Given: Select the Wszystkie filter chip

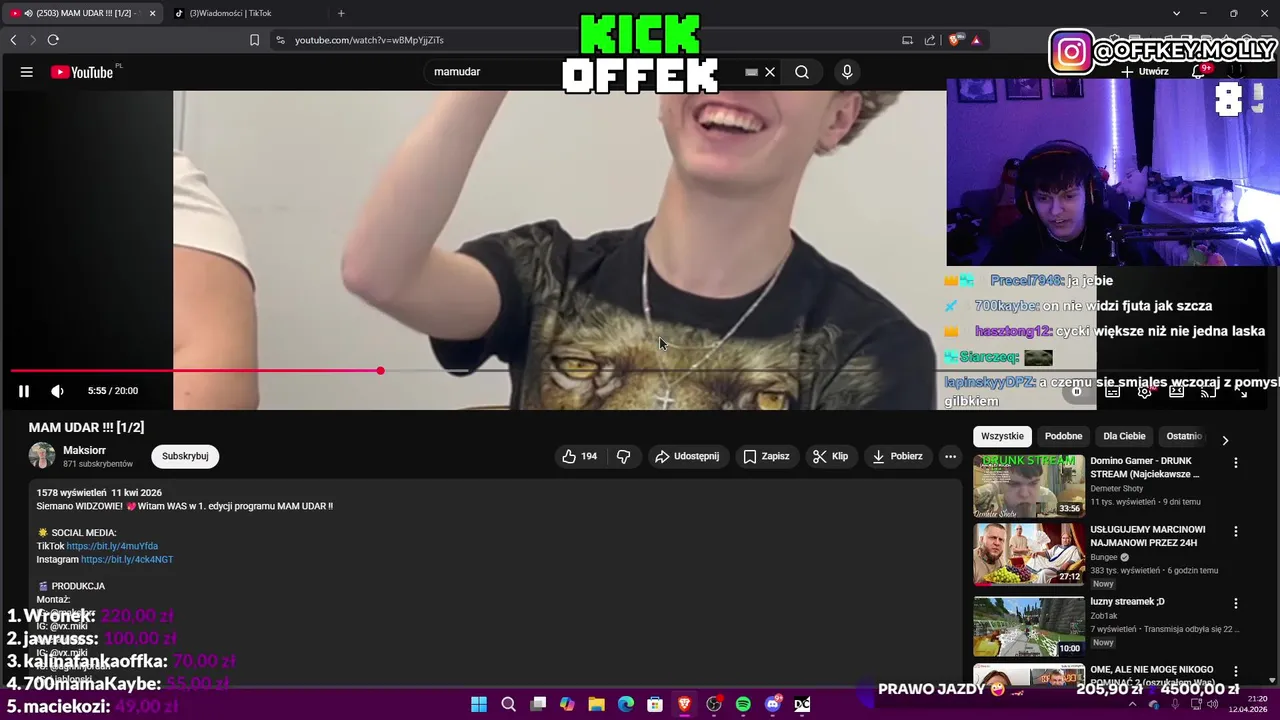Looking at the screenshot, I should (x=1002, y=436).
